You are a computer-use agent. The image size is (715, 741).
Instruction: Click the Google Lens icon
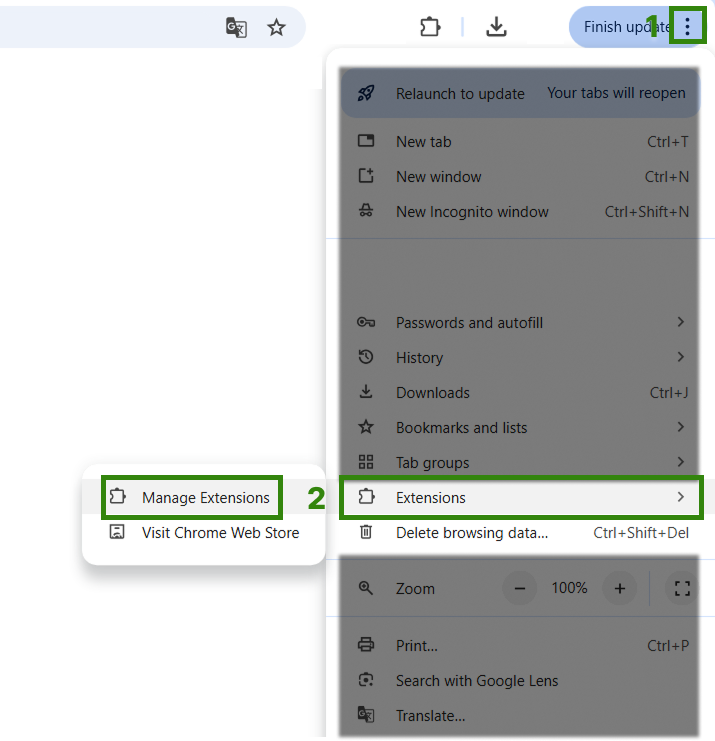point(366,680)
